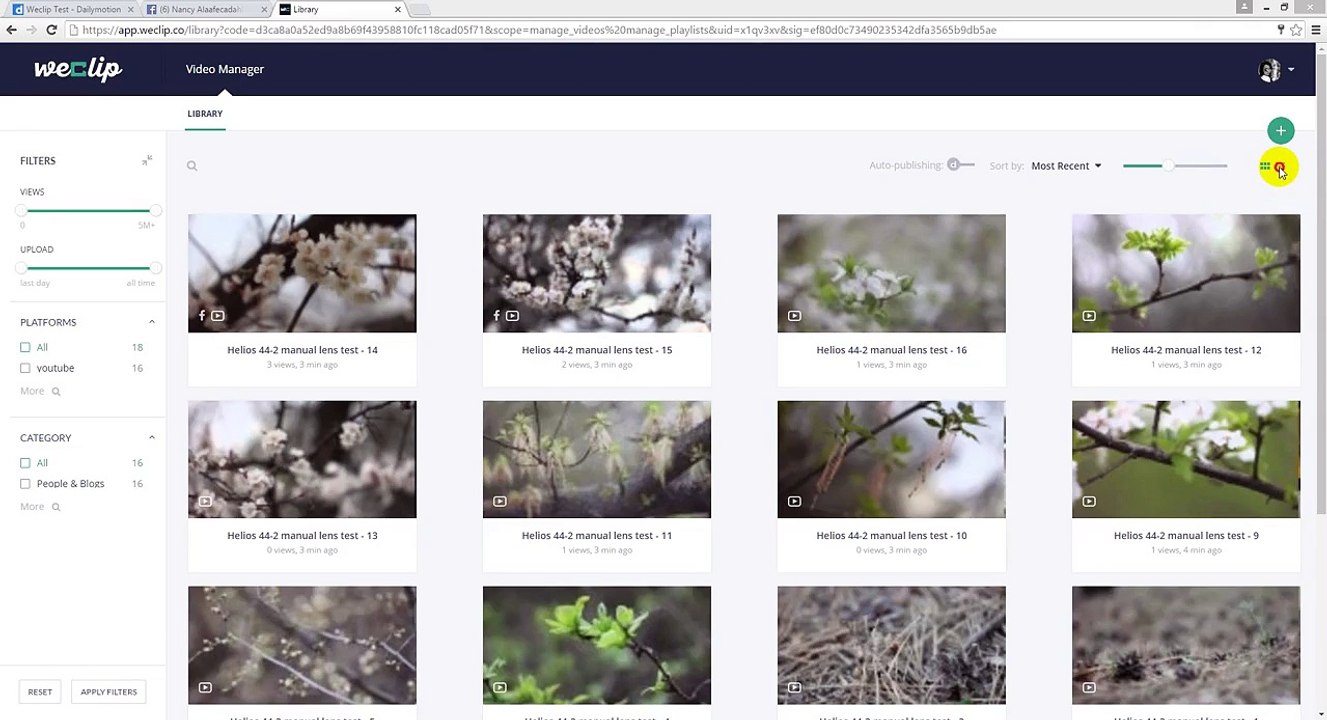This screenshot has width=1327, height=720.
Task: Click the Upload slider last day handle
Action: 21,268
